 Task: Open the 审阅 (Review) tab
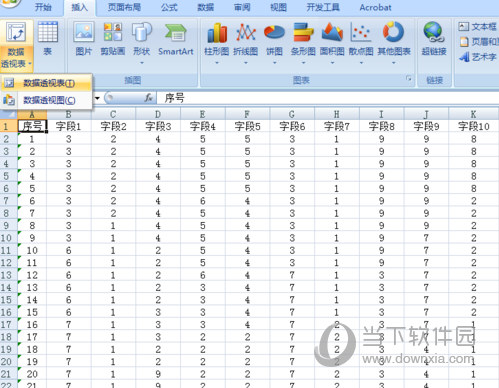point(242,7)
